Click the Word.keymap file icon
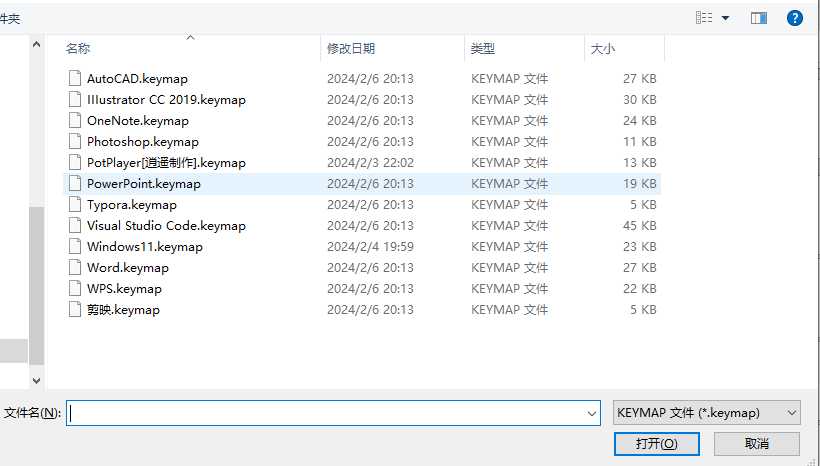 pos(75,267)
